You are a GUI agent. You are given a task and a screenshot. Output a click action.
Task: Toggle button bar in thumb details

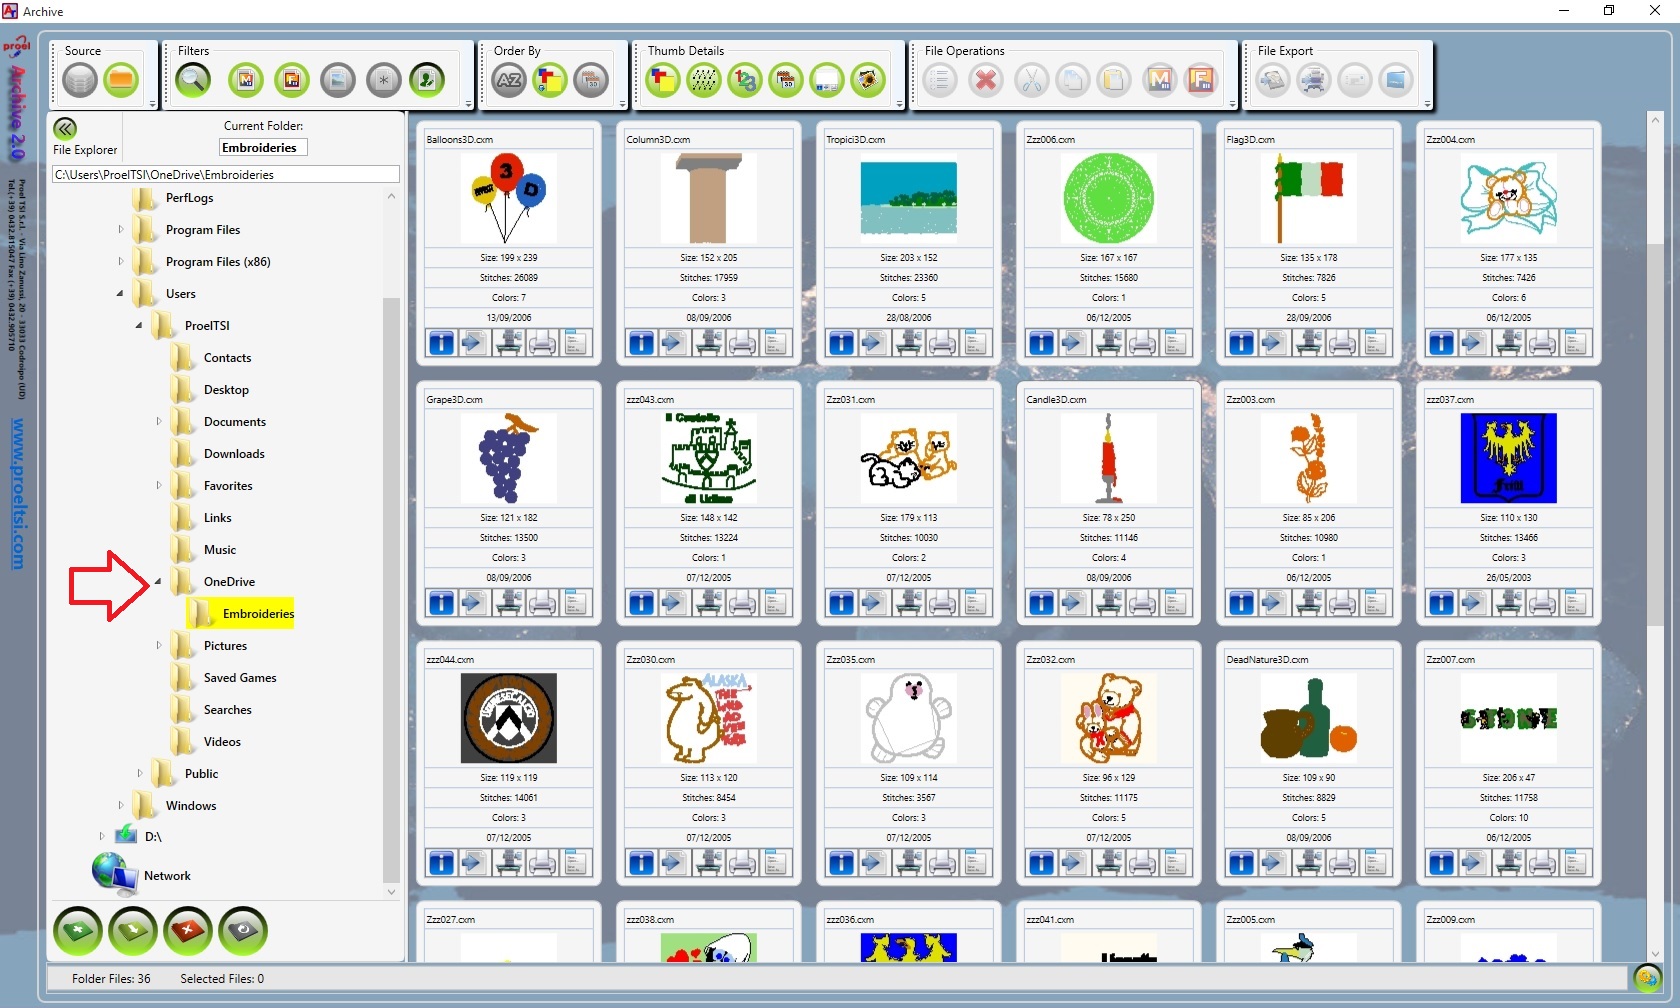click(x=827, y=80)
